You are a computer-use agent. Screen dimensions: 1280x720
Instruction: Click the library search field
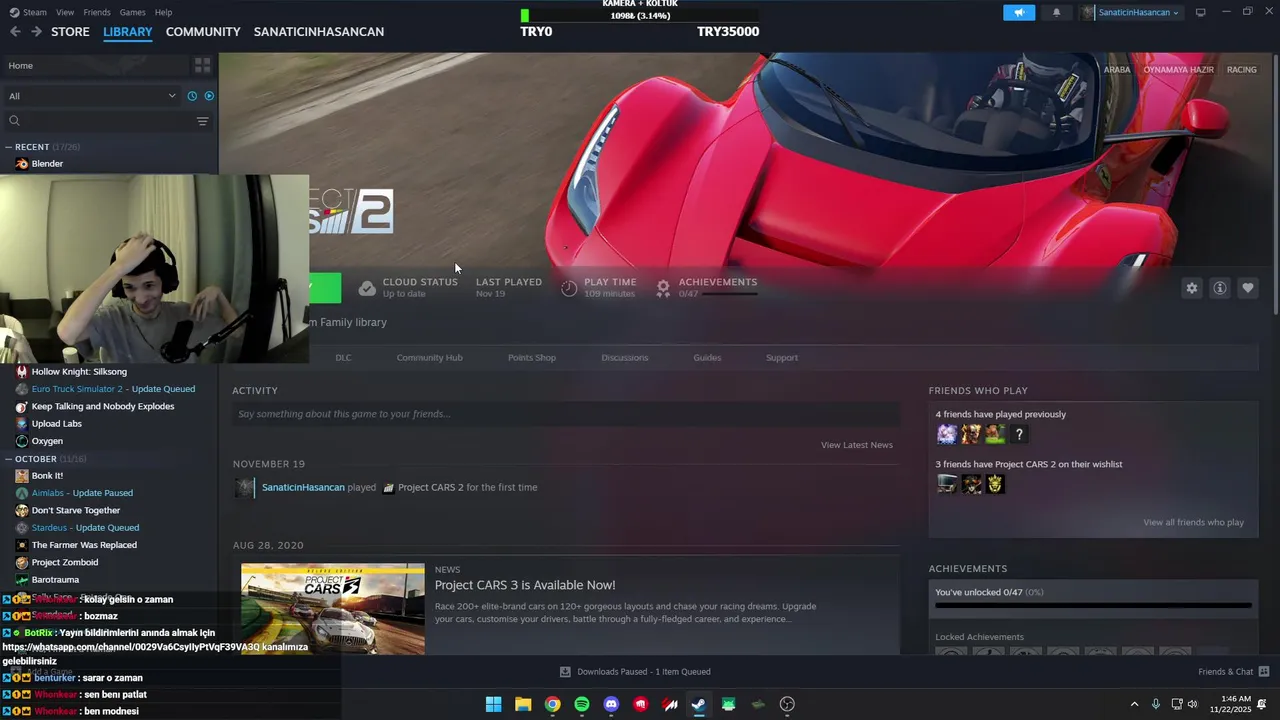tap(100, 121)
